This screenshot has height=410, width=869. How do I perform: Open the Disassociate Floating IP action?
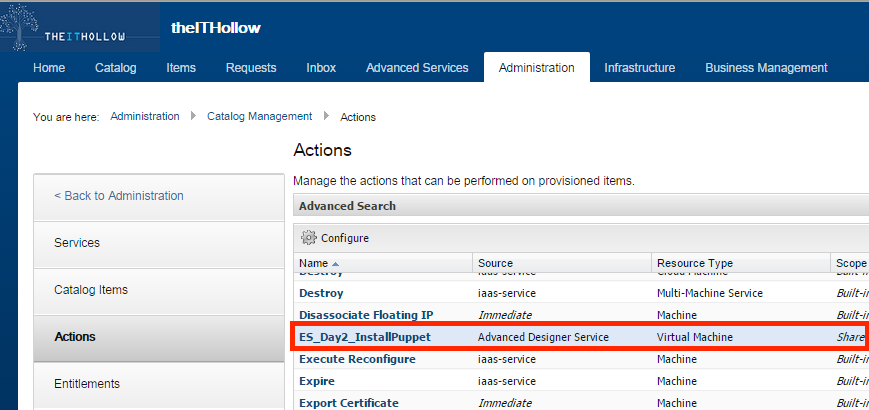(365, 315)
